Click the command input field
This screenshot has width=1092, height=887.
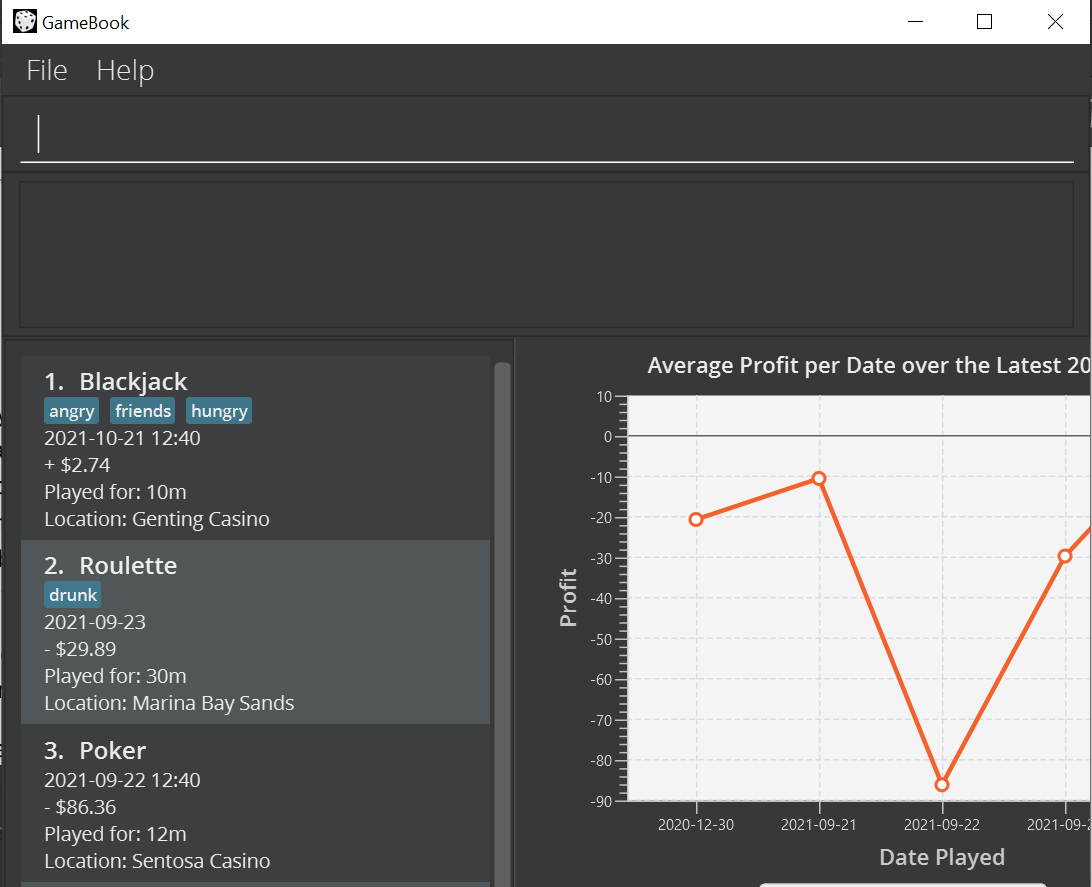[547, 134]
